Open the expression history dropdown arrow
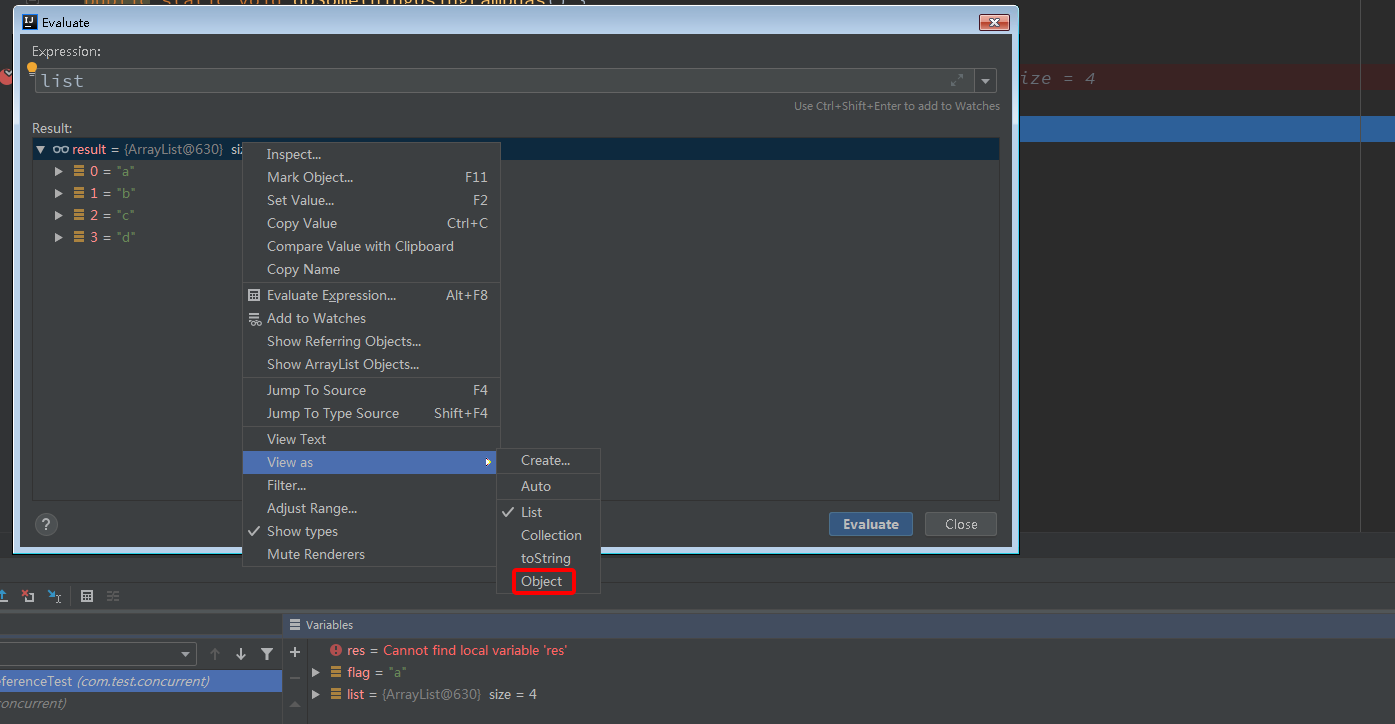This screenshot has height=724, width=1395. (985, 80)
